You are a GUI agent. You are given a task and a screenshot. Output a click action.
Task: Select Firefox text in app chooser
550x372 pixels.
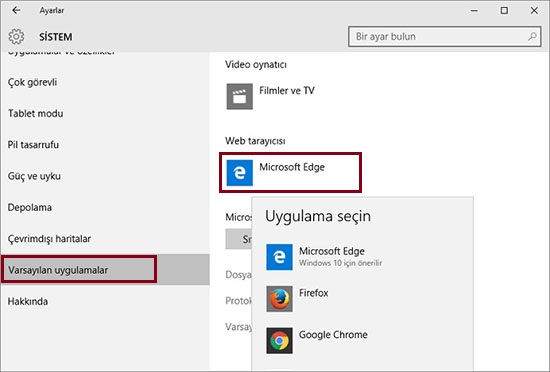pyautogui.click(x=314, y=293)
